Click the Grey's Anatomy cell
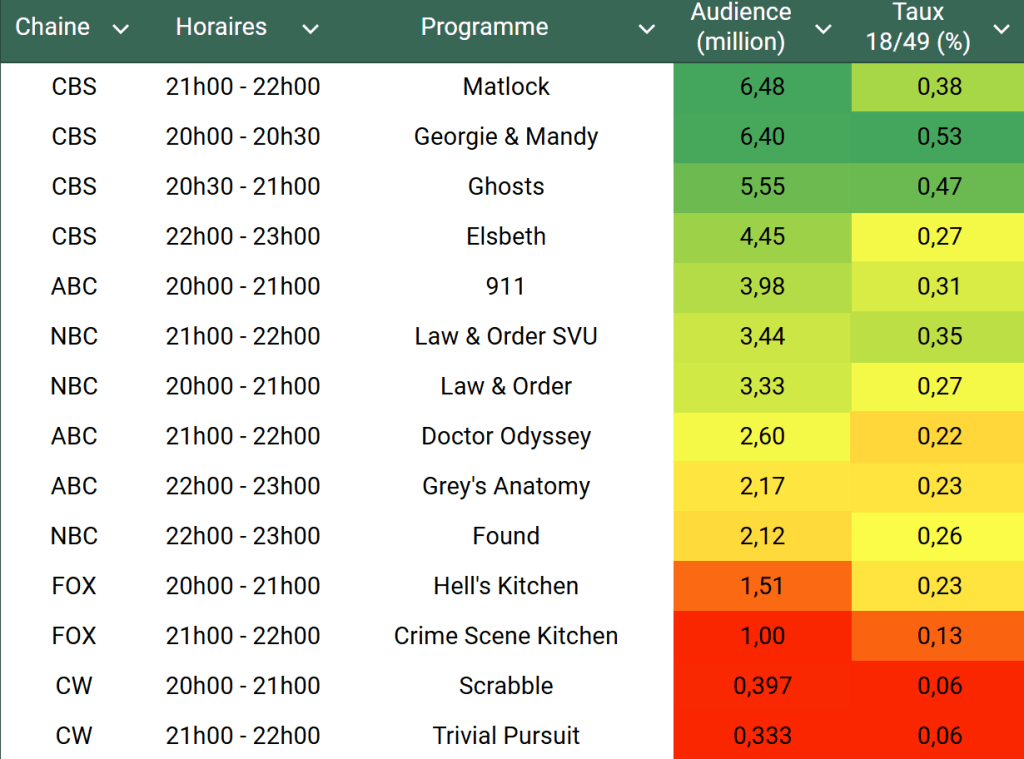Image resolution: width=1024 pixels, height=759 pixels. [506, 487]
